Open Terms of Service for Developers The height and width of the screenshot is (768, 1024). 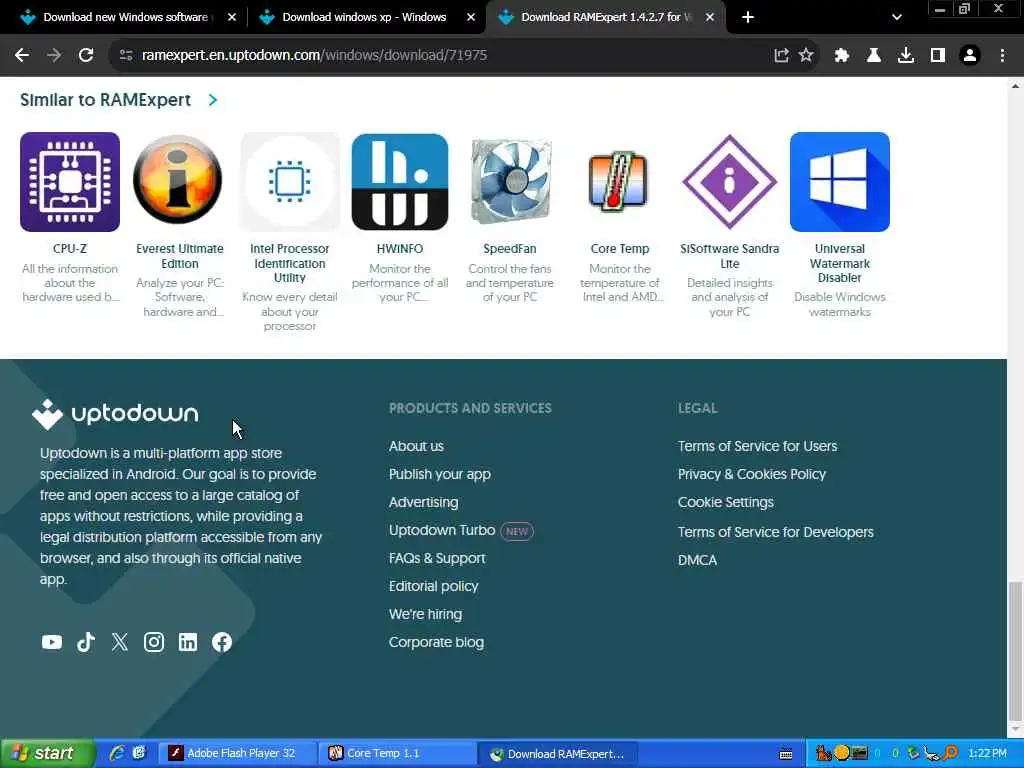tap(775, 532)
